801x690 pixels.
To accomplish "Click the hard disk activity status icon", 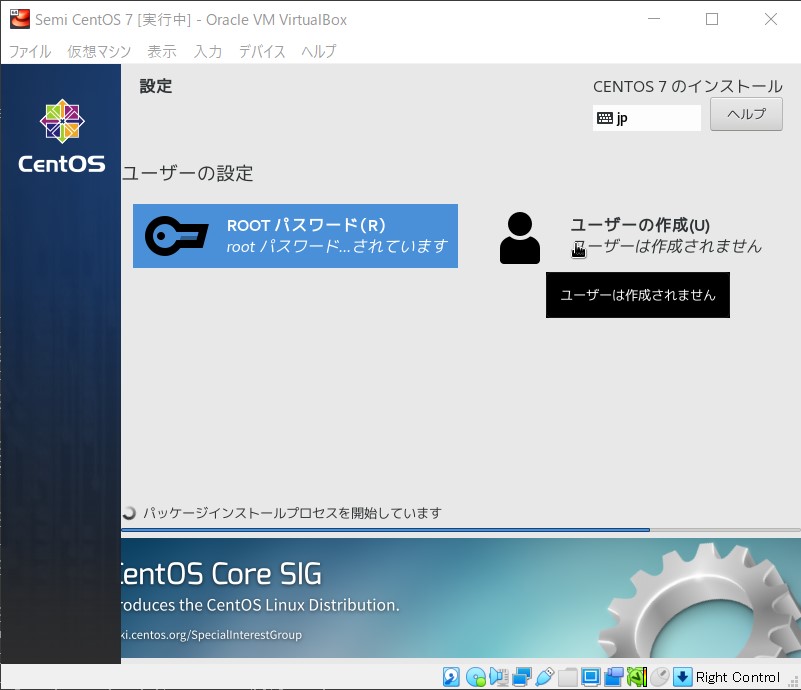I will pyautogui.click(x=451, y=677).
